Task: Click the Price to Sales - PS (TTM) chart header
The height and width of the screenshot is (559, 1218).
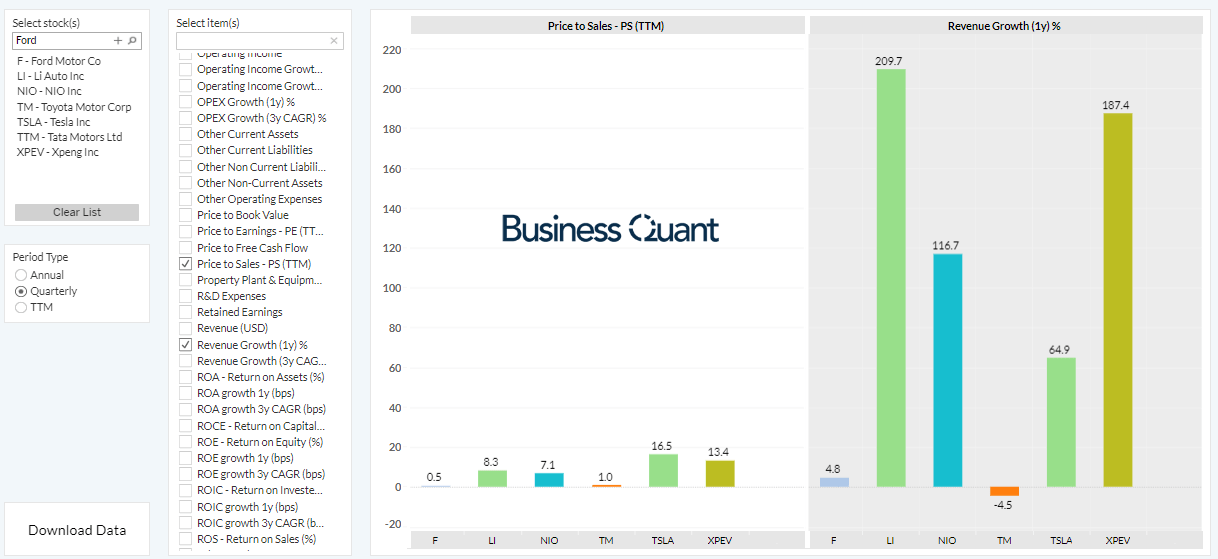Action: 607,26
